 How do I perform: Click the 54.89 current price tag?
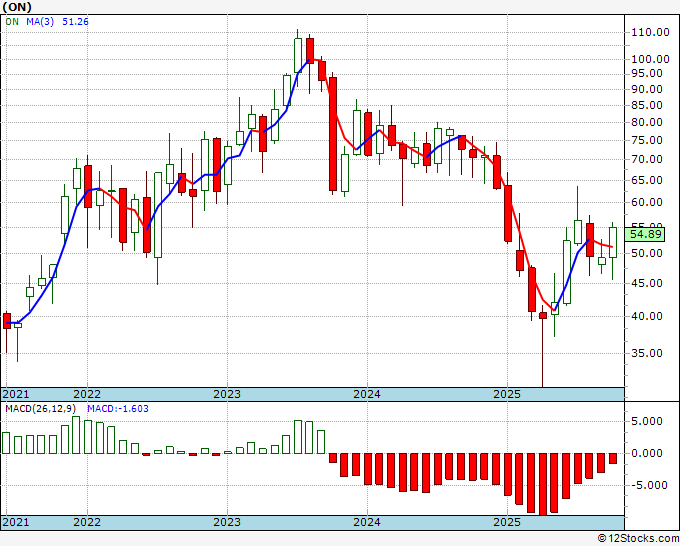coord(645,235)
